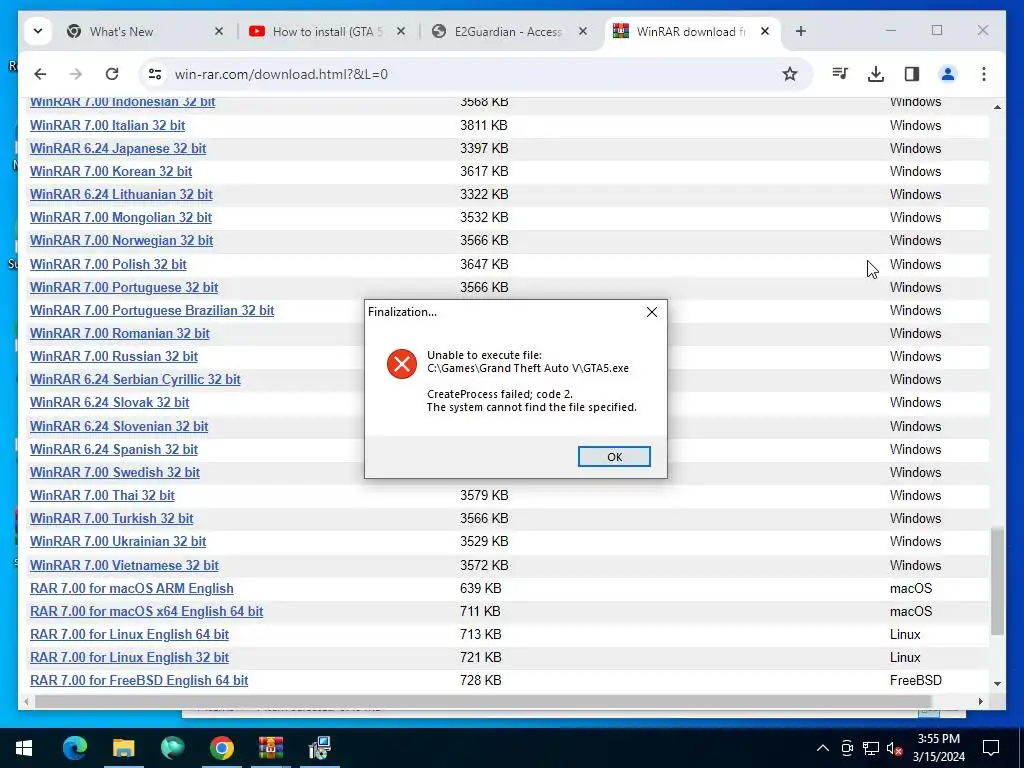Close the What's New tab

click(x=219, y=31)
